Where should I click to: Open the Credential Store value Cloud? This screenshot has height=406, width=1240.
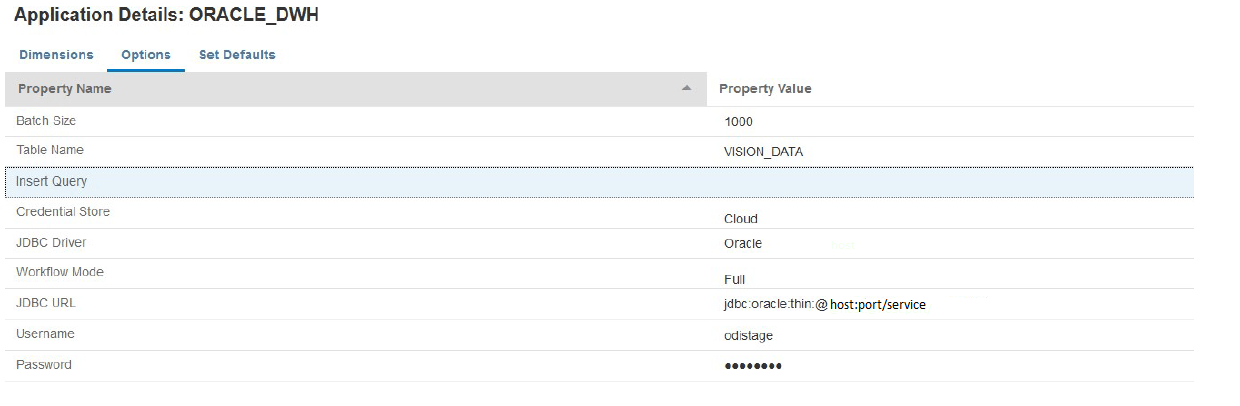point(741,219)
